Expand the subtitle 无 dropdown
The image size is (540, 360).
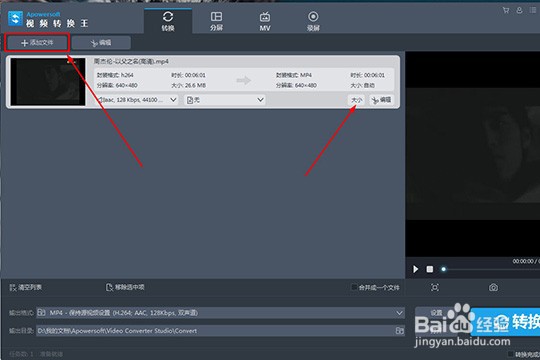click(x=225, y=100)
